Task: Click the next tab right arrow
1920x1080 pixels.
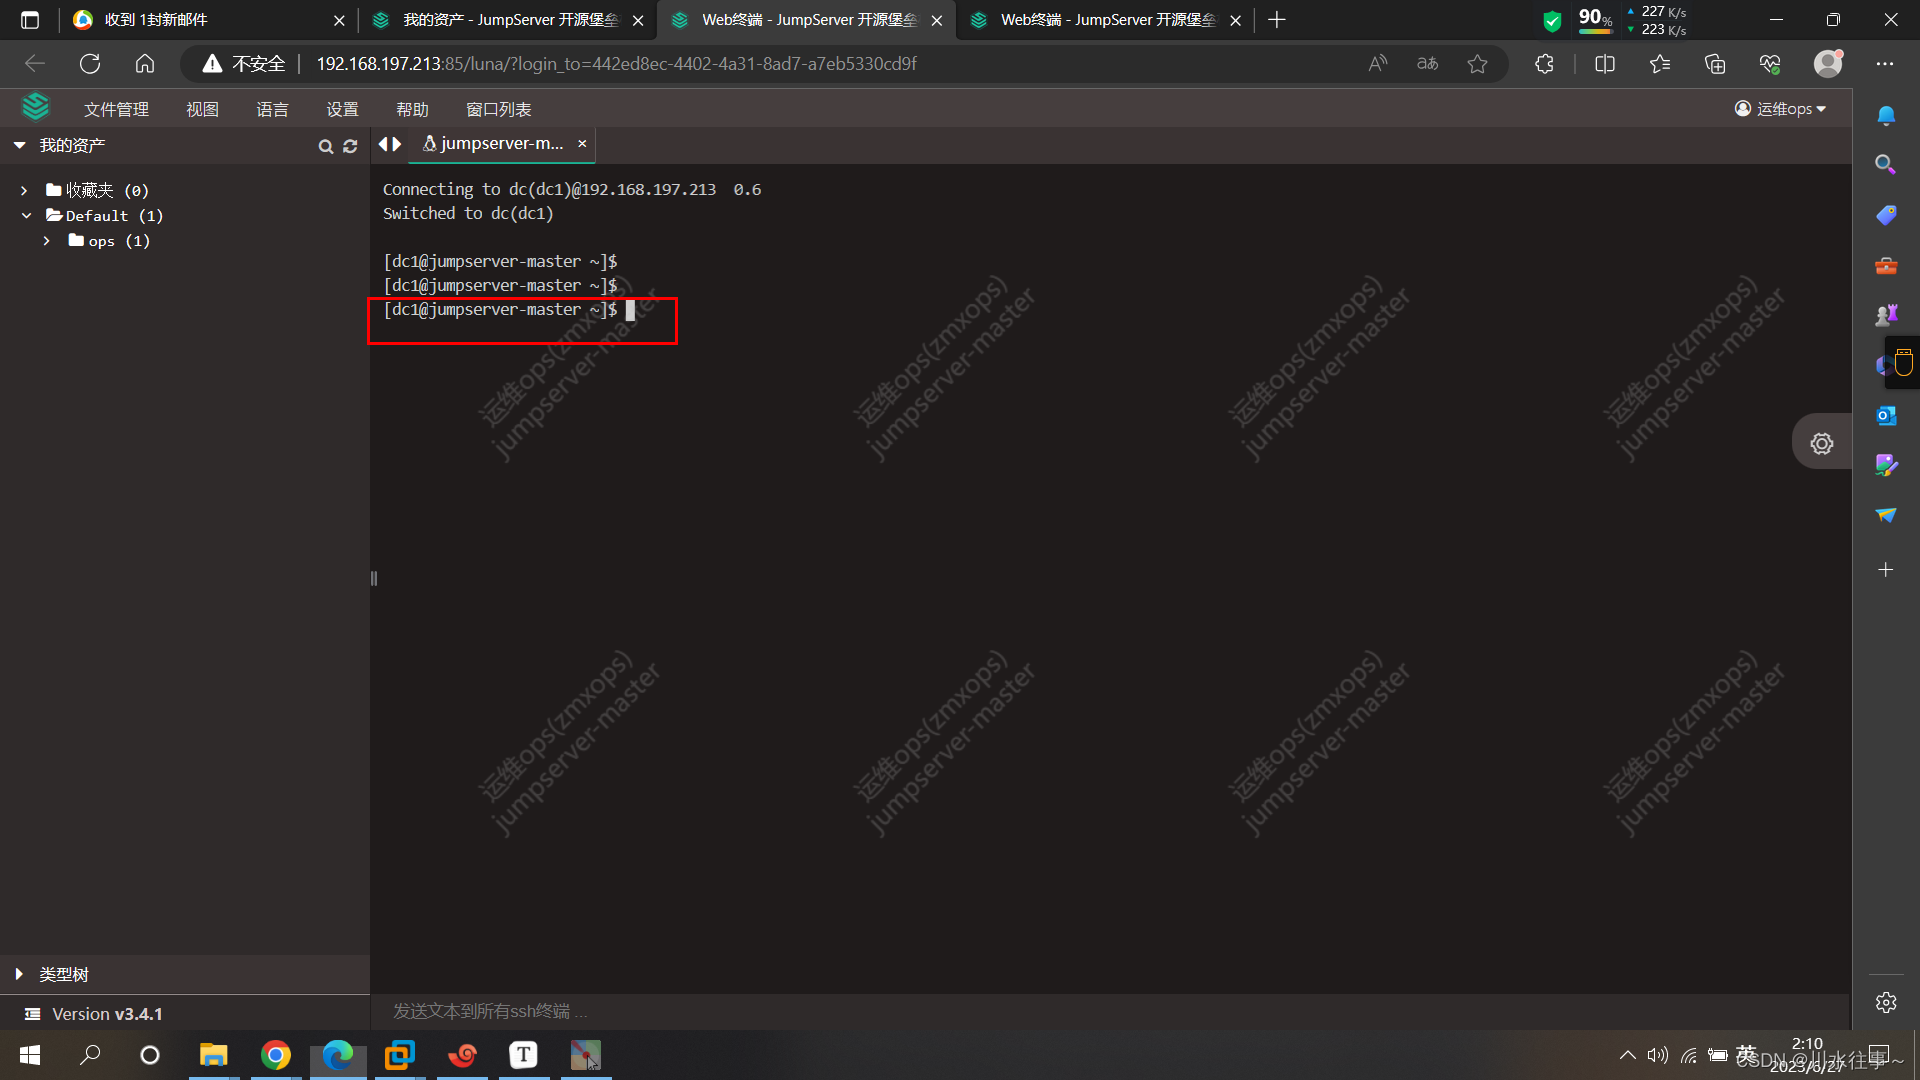Action: coord(397,144)
